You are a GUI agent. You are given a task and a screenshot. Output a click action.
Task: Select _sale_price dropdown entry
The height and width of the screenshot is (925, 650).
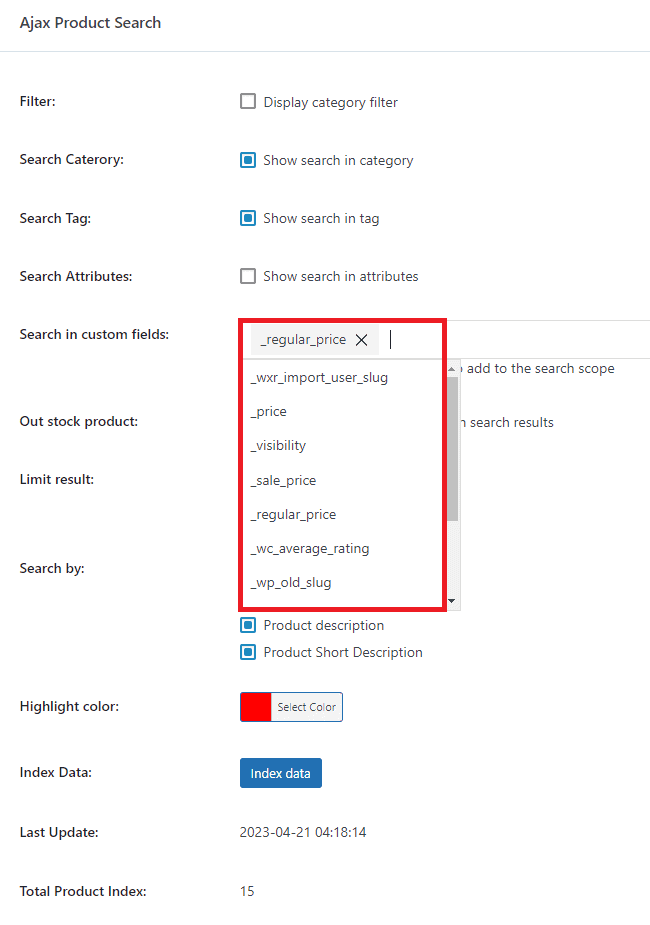[x=283, y=480]
